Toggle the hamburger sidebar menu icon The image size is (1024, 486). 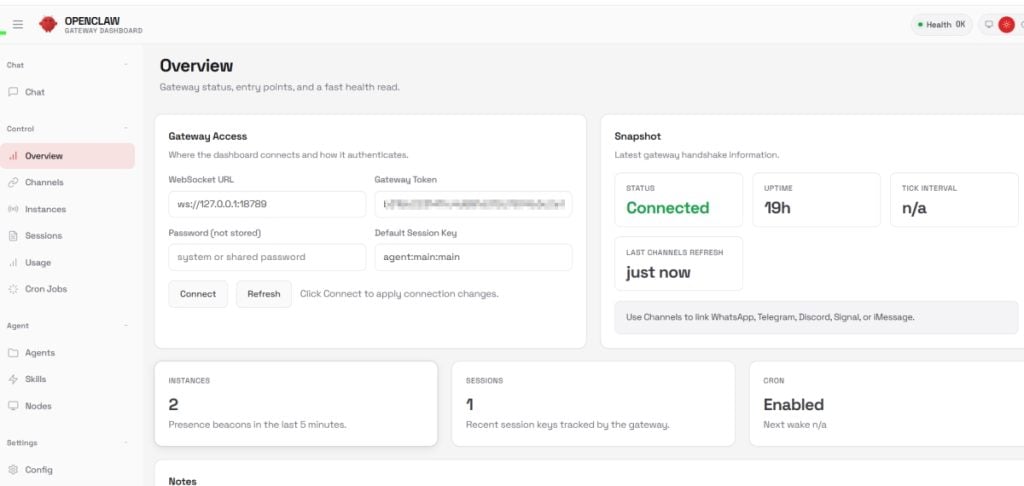click(x=18, y=24)
